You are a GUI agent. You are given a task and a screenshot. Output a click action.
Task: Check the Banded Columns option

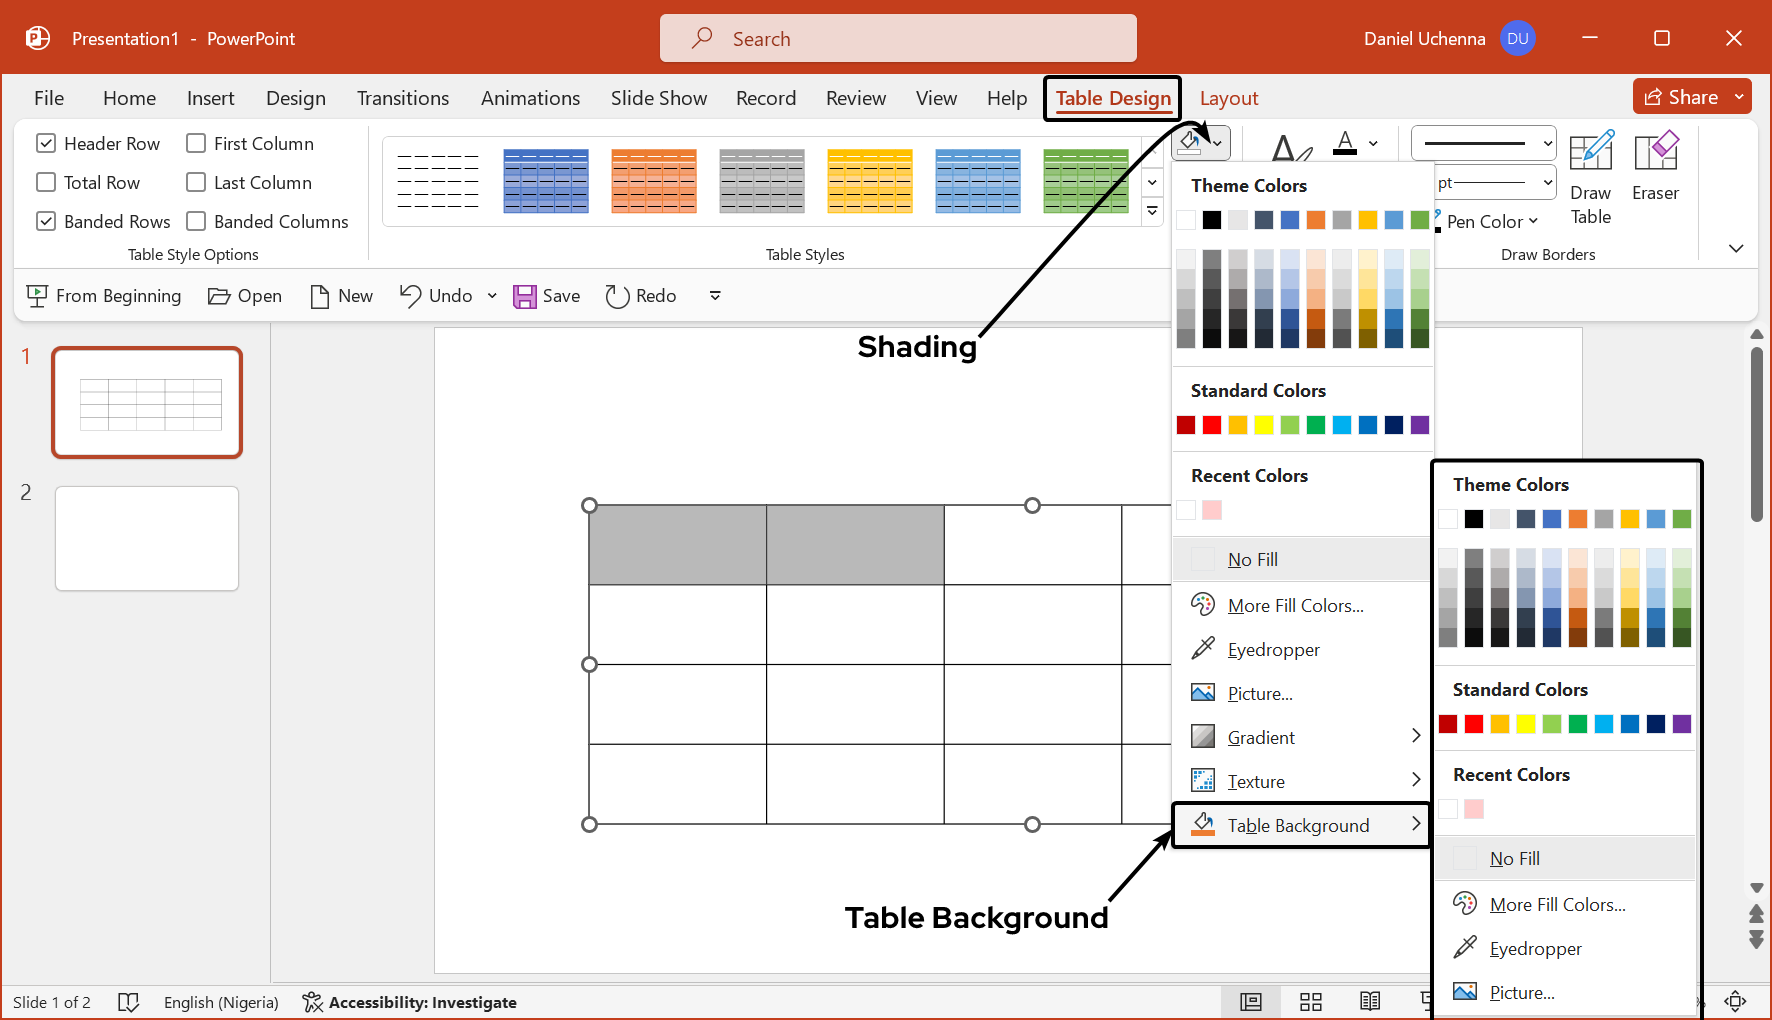pyautogui.click(x=195, y=221)
